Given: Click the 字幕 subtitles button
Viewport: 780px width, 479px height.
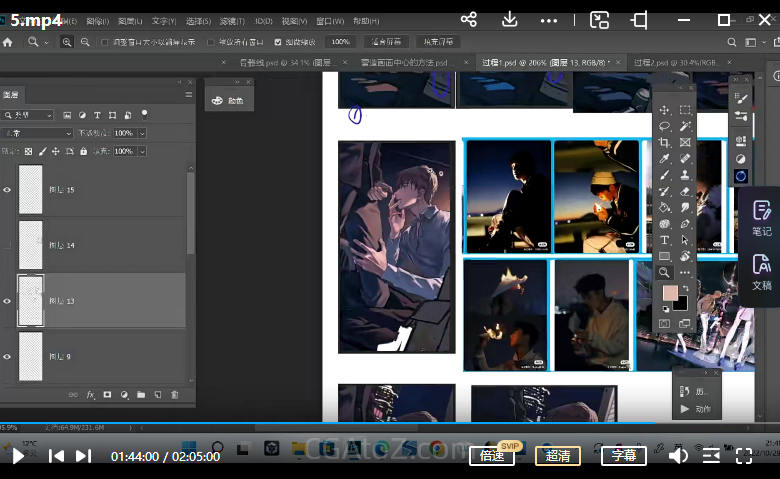Looking at the screenshot, I should click(x=623, y=456).
